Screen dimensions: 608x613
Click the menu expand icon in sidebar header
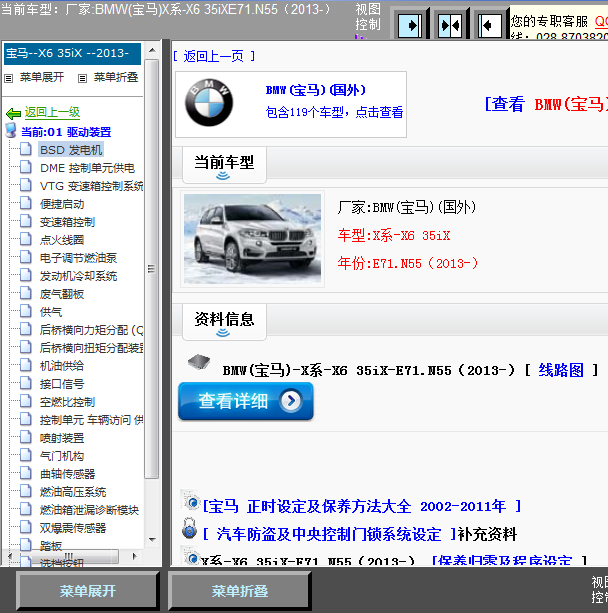click(x=8, y=78)
